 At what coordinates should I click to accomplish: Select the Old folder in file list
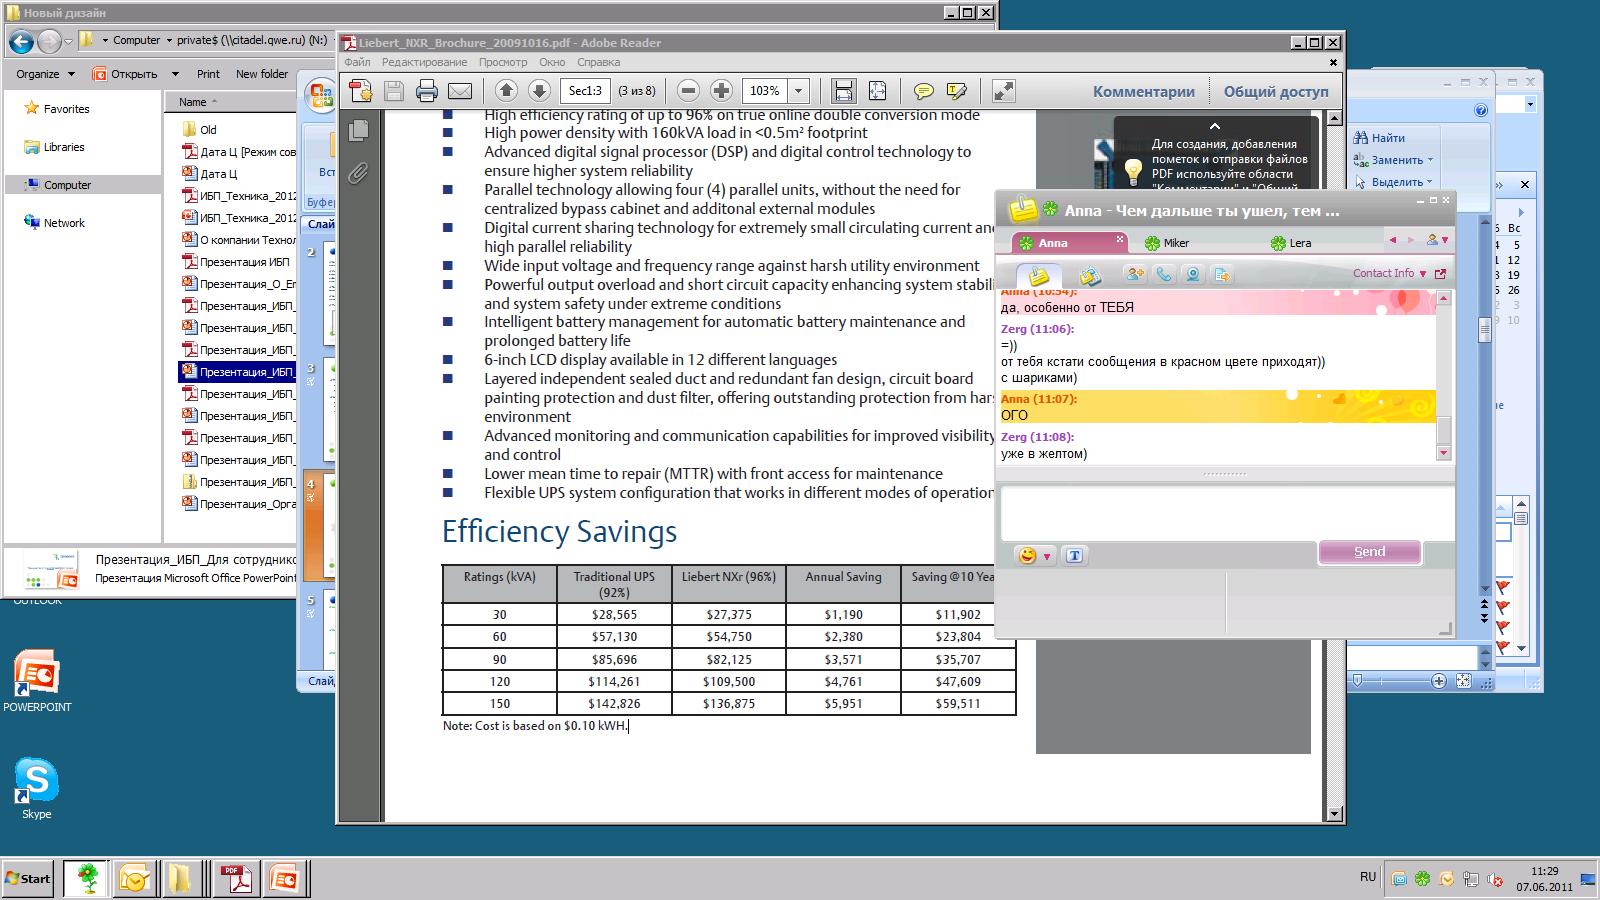pos(208,130)
